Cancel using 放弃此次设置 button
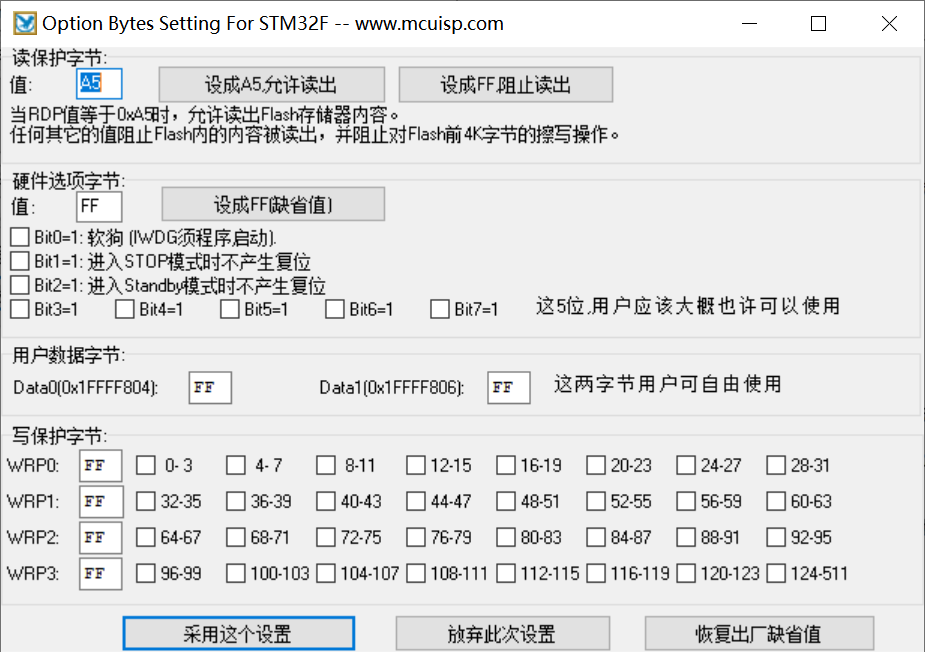The height and width of the screenshot is (652, 925). pos(502,634)
